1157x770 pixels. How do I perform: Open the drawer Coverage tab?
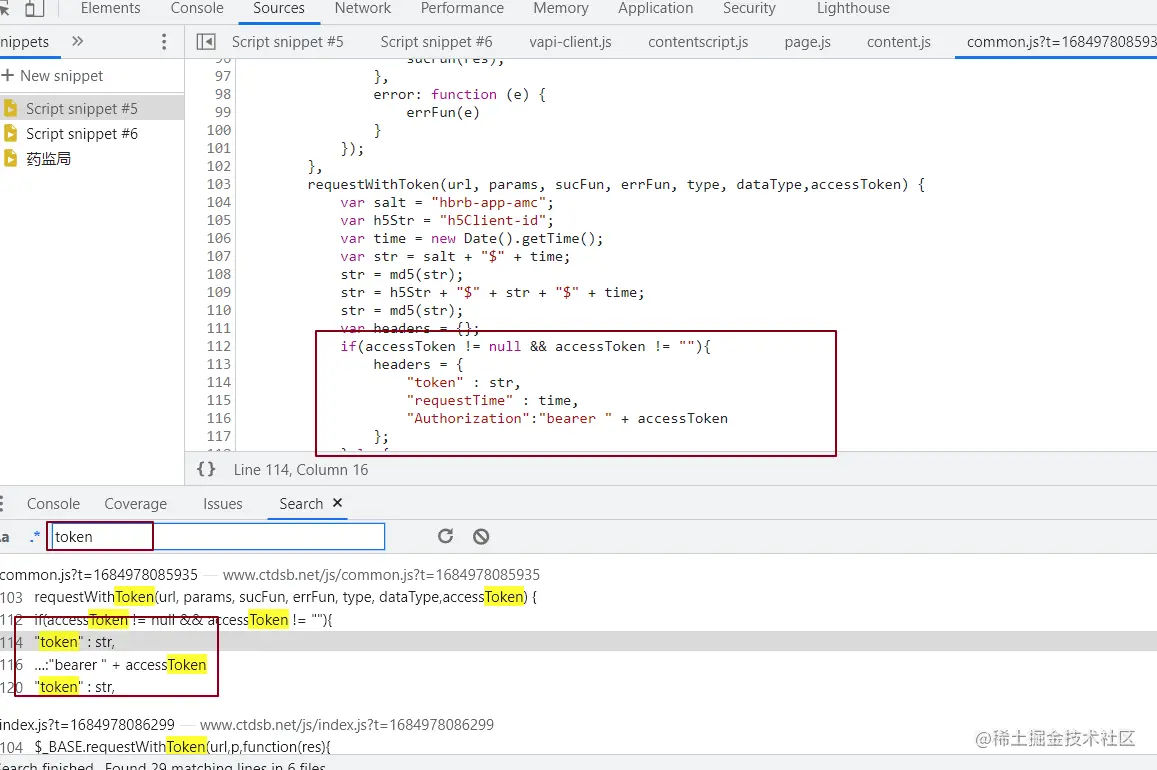[x=135, y=504]
